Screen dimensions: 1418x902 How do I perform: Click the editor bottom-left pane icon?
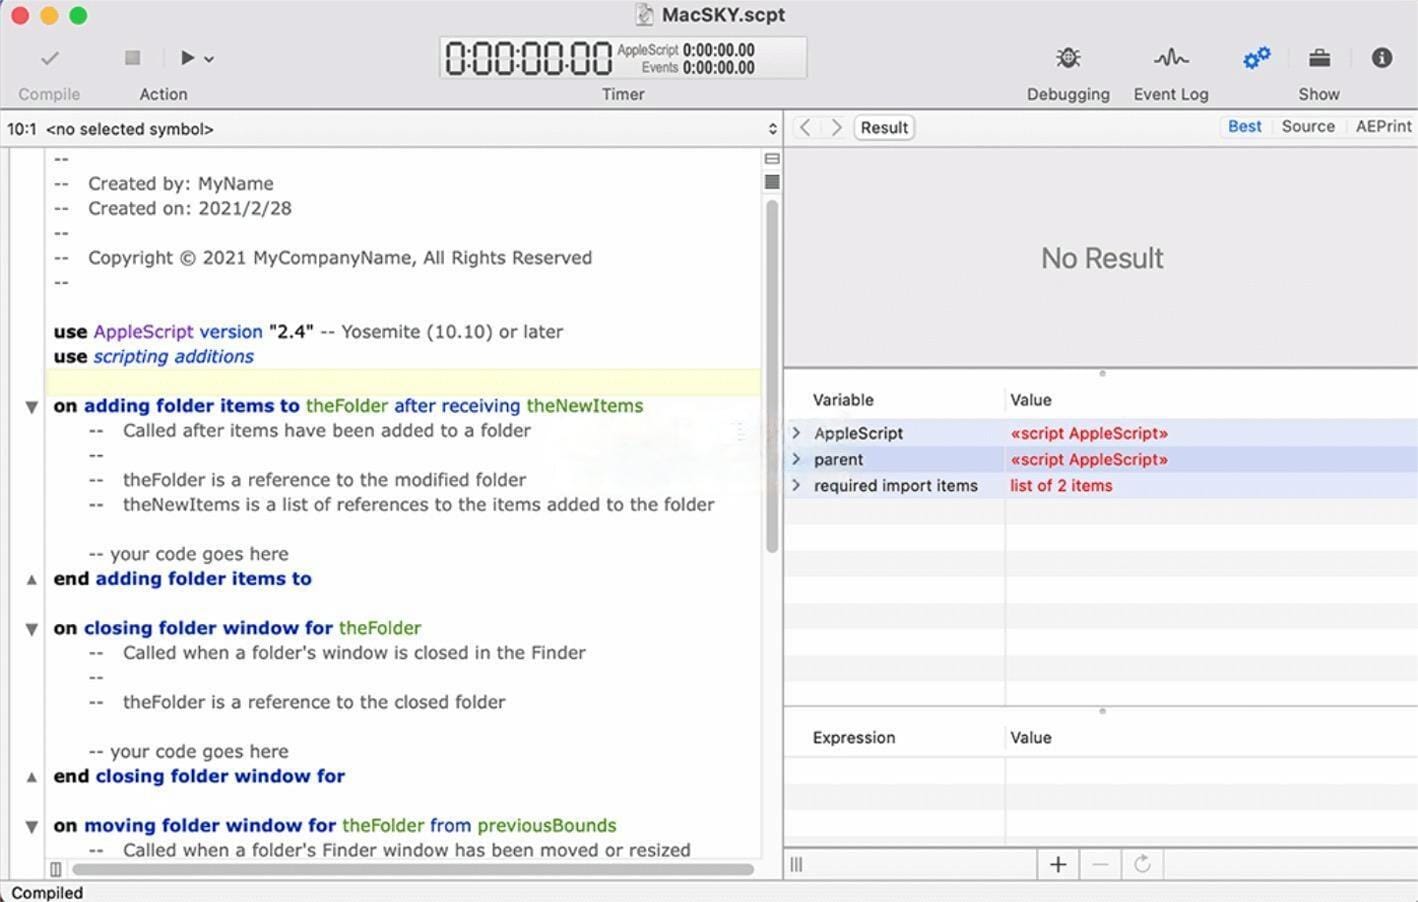click(56, 869)
